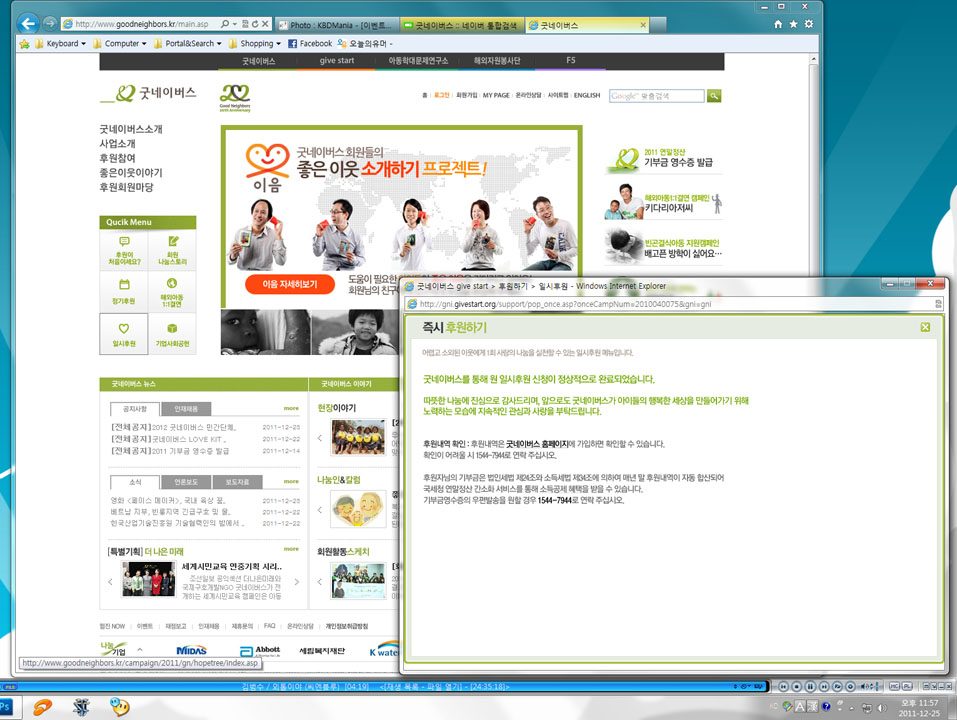Image resolution: width=957 pixels, height=720 pixels.
Task: Click the MY PAGE link in site header
Action: click(496, 95)
